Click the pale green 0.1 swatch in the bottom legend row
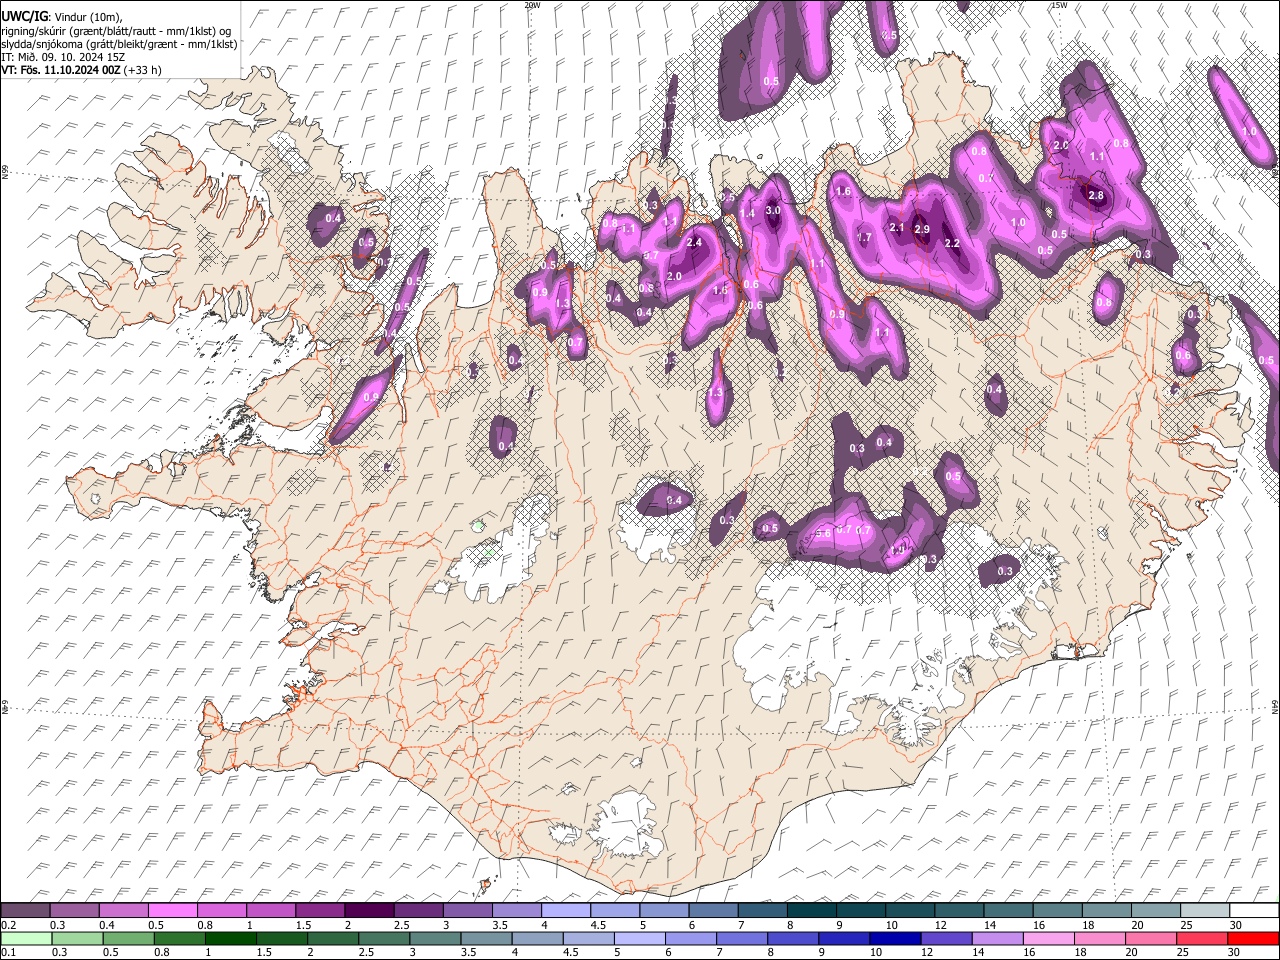 pos(28,938)
